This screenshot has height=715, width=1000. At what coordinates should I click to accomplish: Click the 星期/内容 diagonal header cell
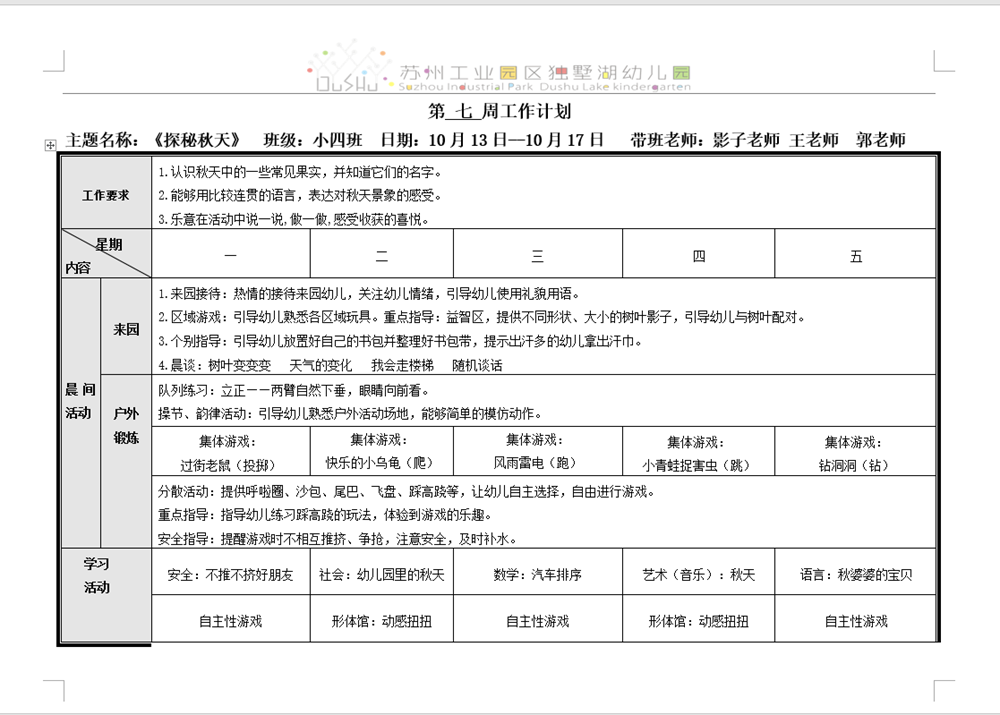[x=105, y=255]
